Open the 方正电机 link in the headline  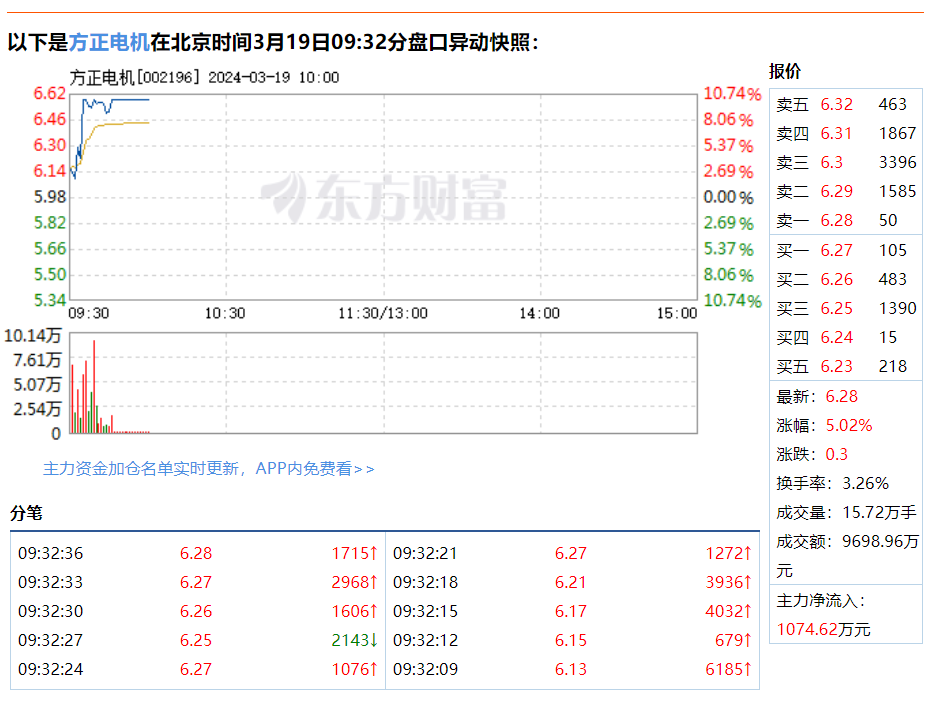click(x=109, y=42)
